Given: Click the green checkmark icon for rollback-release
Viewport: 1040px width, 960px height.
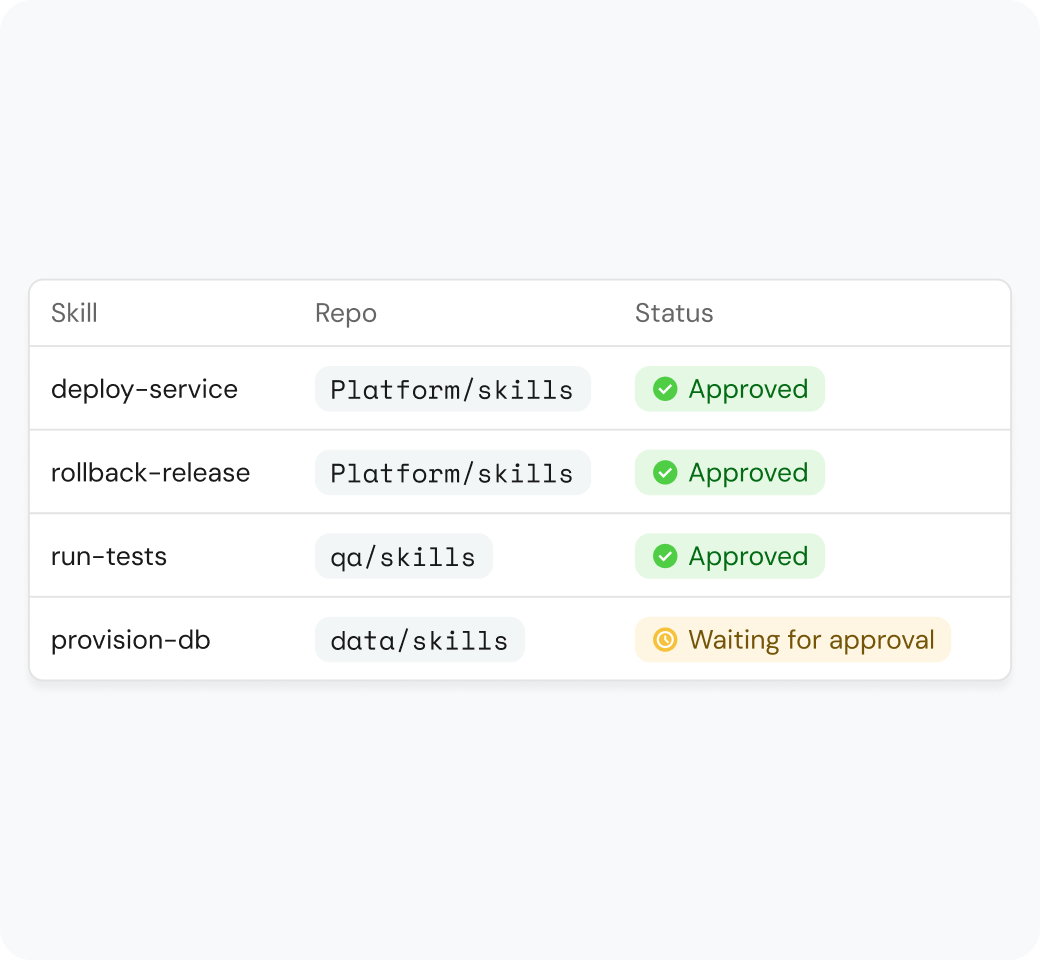Looking at the screenshot, I should tap(665, 472).
